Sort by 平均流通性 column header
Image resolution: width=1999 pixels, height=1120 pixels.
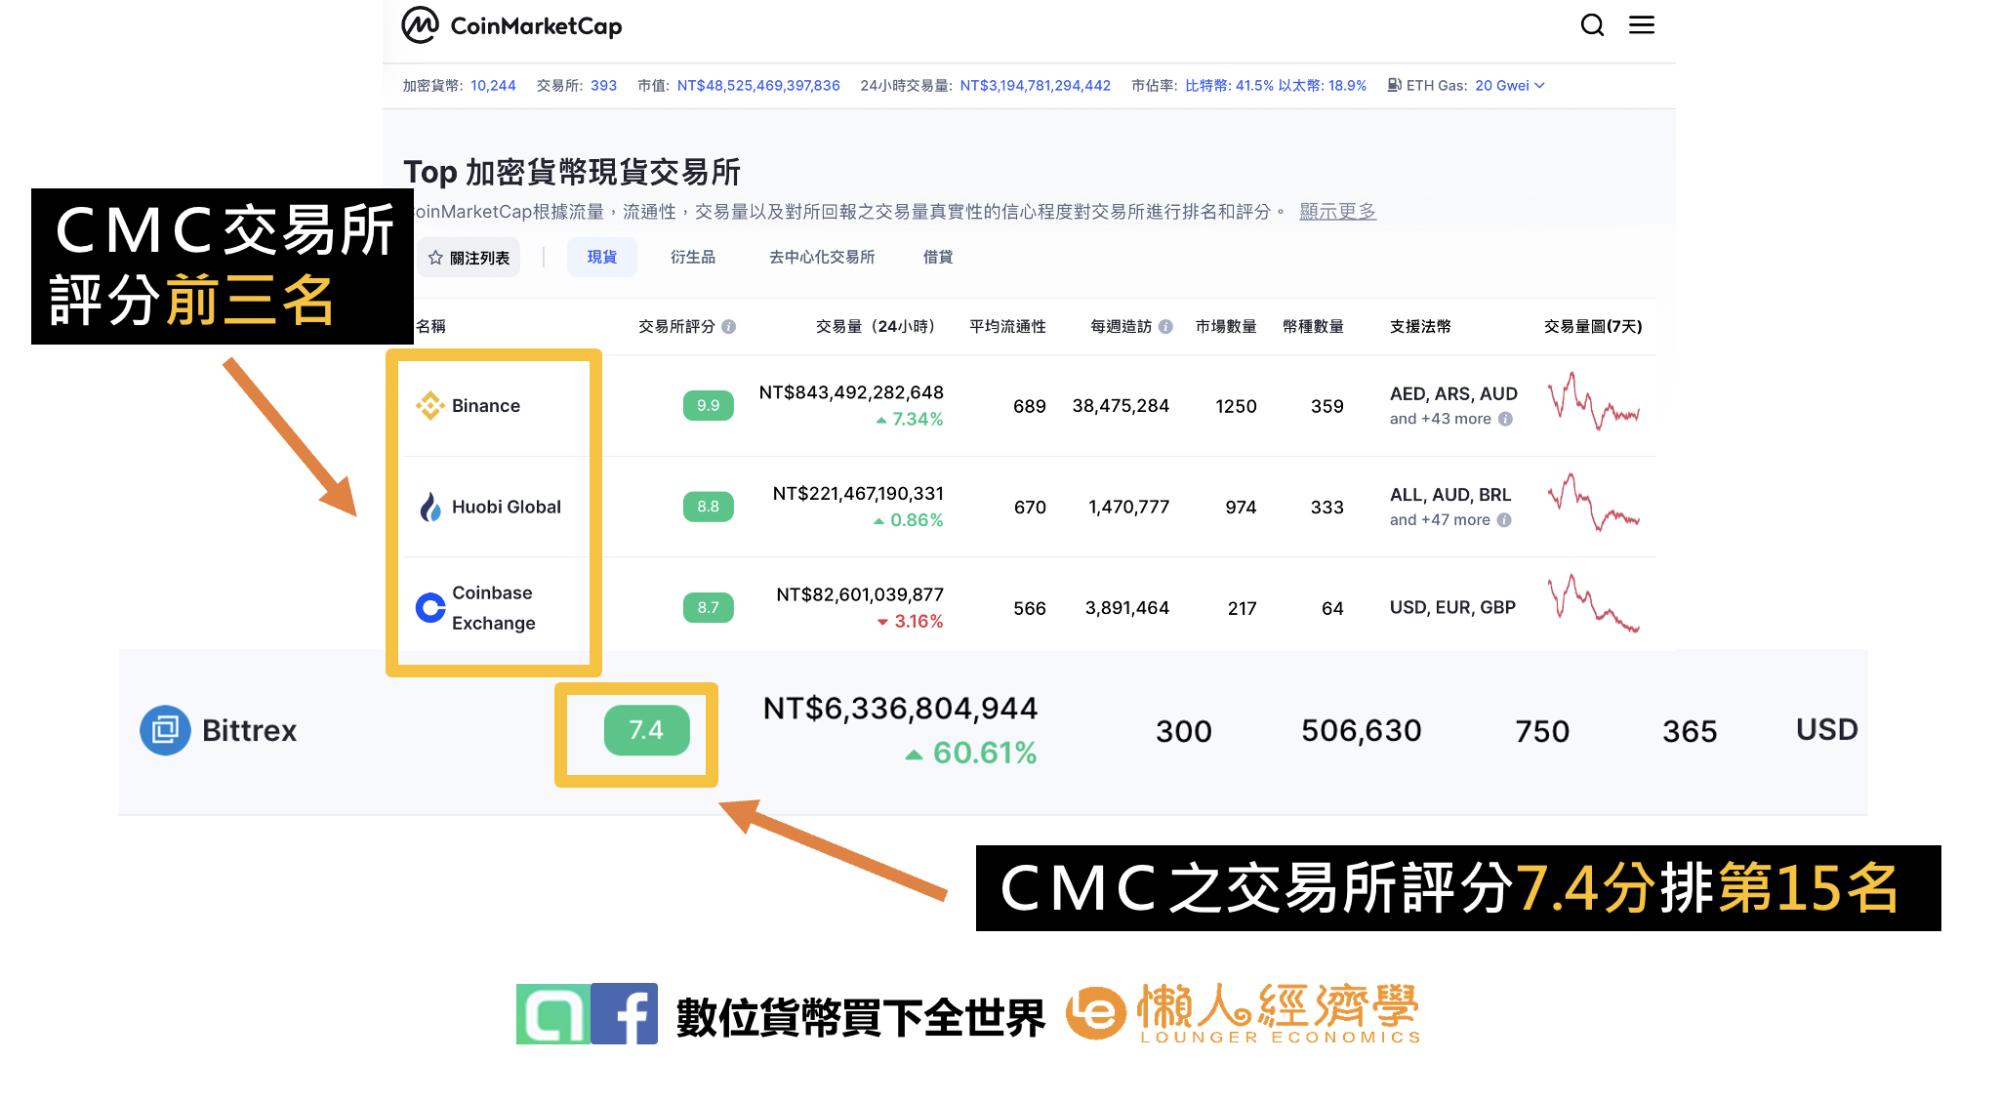click(1007, 327)
